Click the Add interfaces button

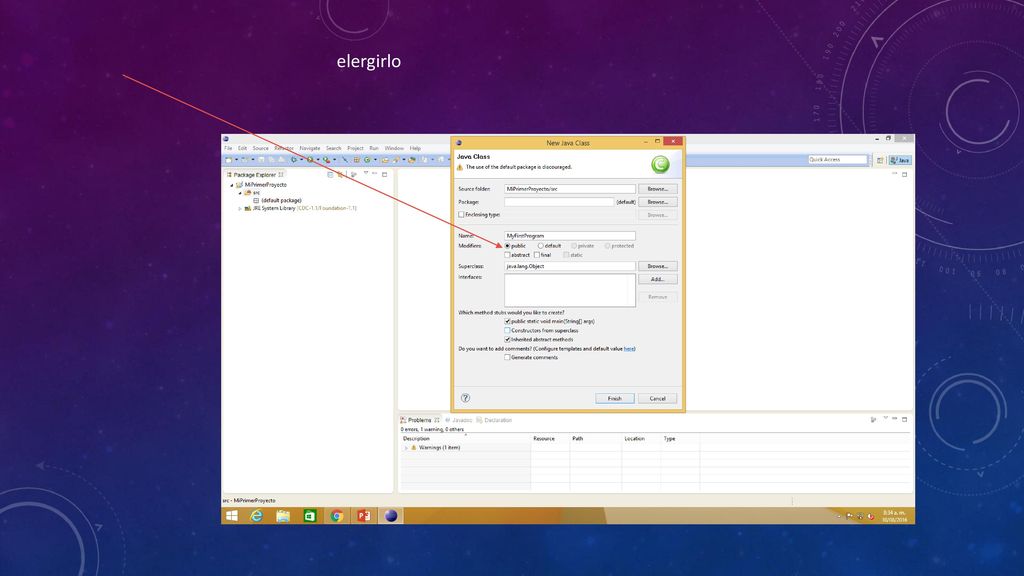658,279
